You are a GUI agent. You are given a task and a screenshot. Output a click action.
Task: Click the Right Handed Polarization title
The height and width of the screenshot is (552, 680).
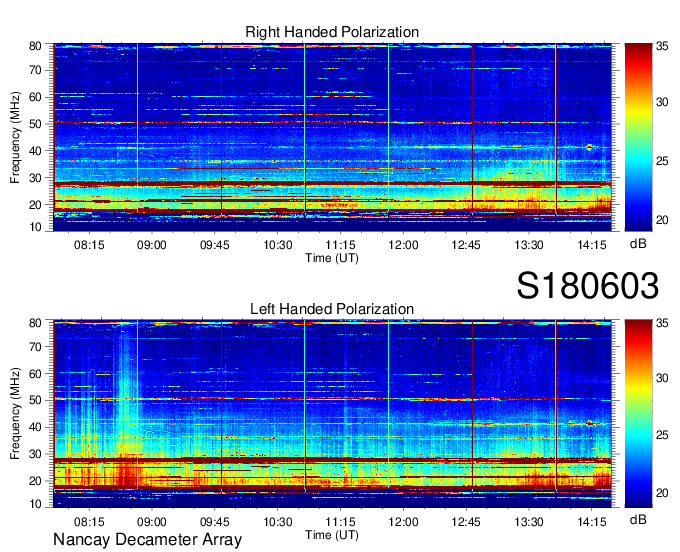(x=332, y=32)
